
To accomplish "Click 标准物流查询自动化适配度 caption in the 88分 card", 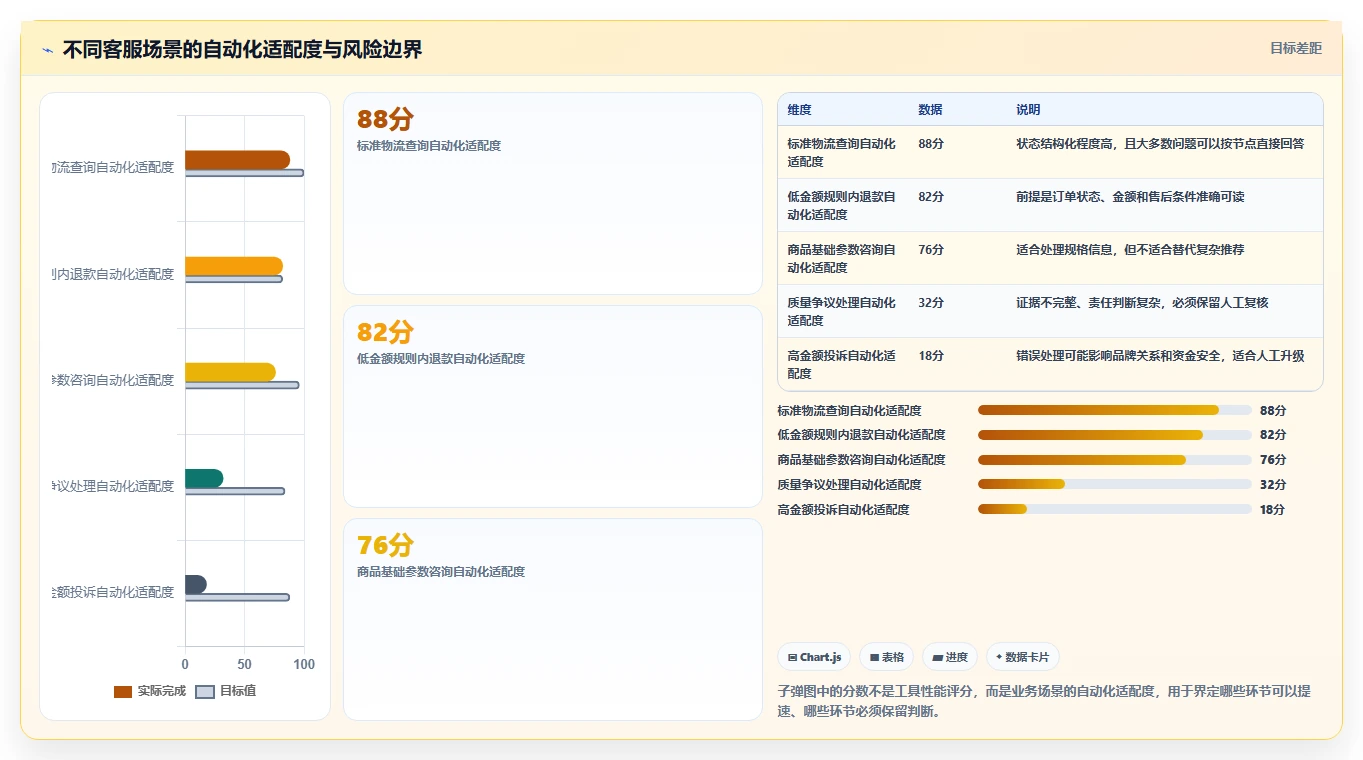I will coord(429,146).
